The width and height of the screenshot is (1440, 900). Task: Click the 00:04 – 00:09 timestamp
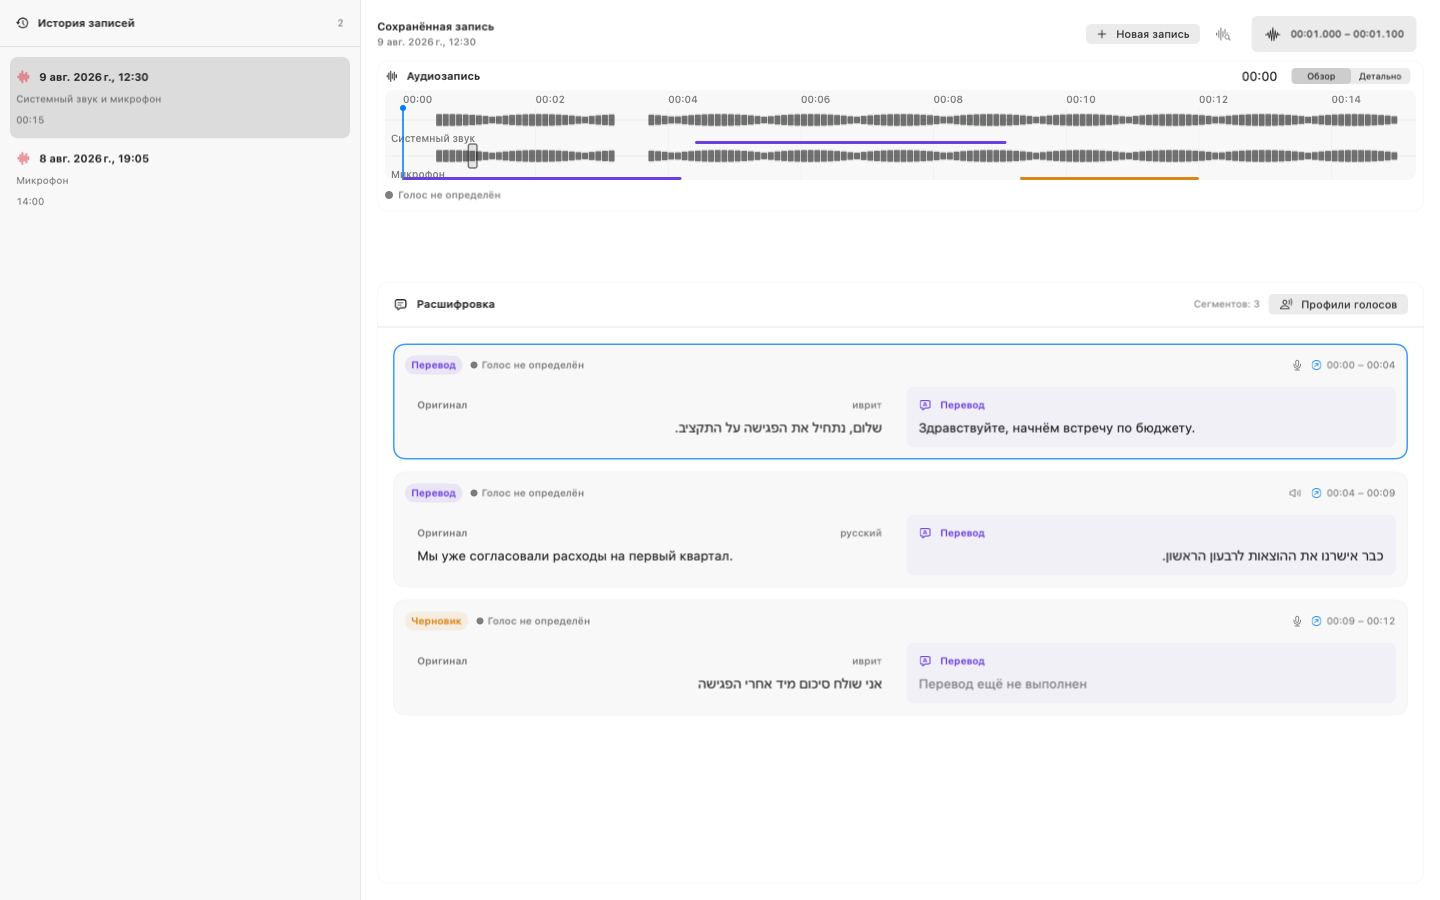click(x=1360, y=493)
